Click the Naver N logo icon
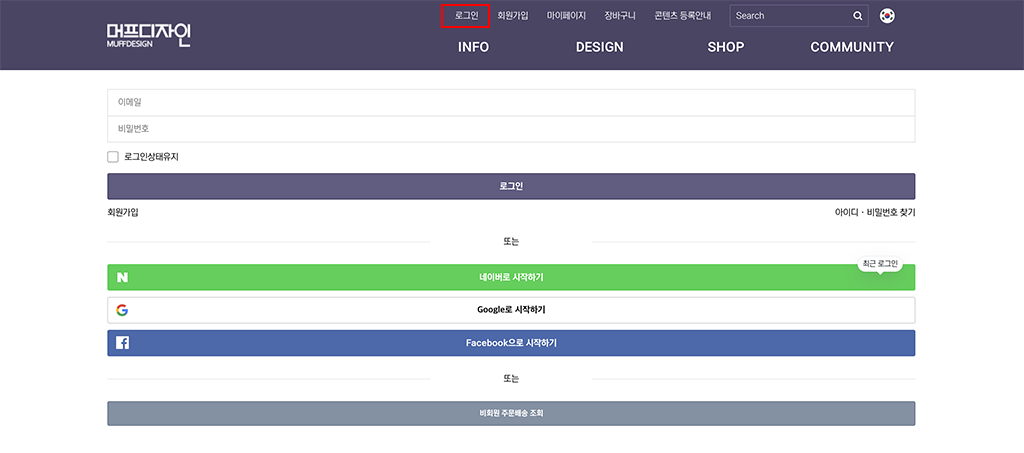This screenshot has width=1024, height=453. click(x=122, y=277)
